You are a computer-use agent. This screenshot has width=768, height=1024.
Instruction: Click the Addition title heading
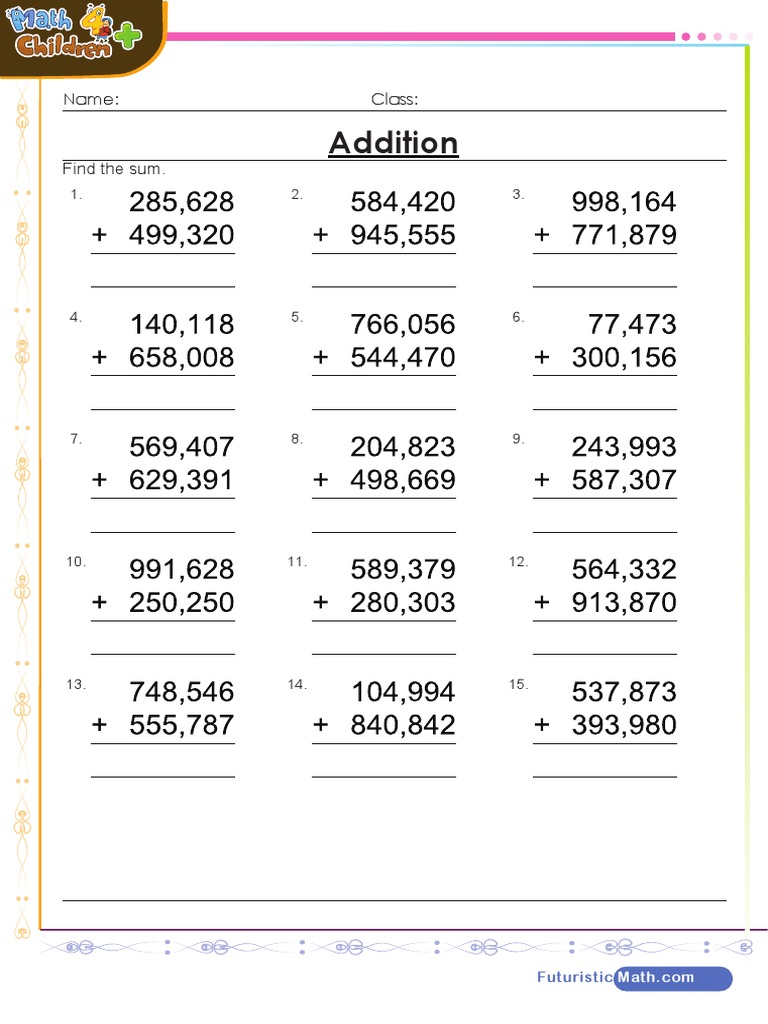(x=394, y=143)
